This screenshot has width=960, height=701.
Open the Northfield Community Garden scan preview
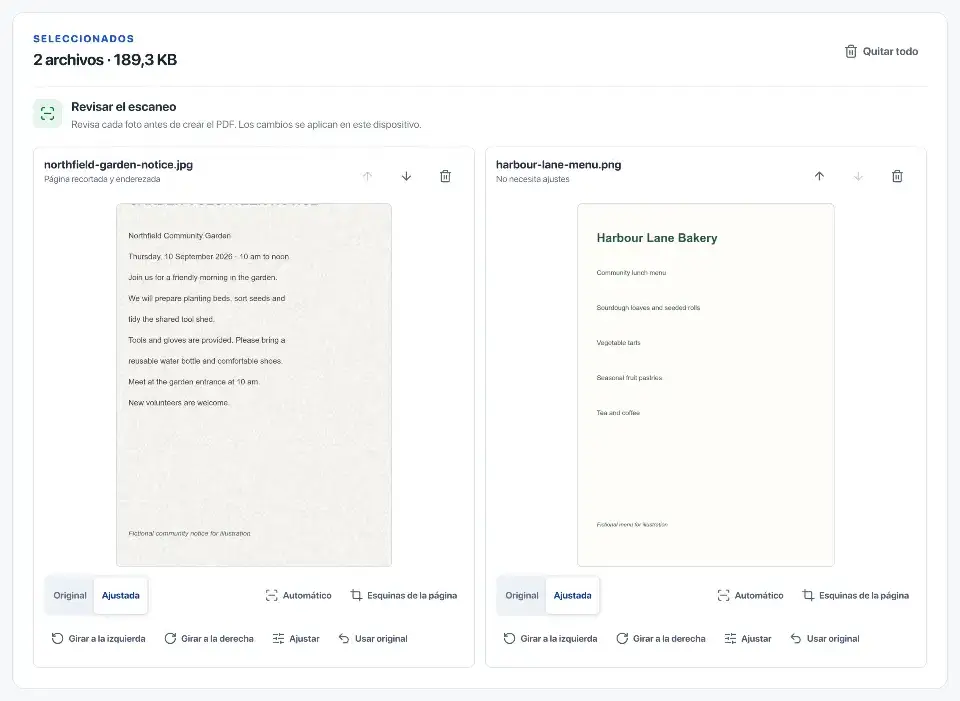(x=254, y=384)
